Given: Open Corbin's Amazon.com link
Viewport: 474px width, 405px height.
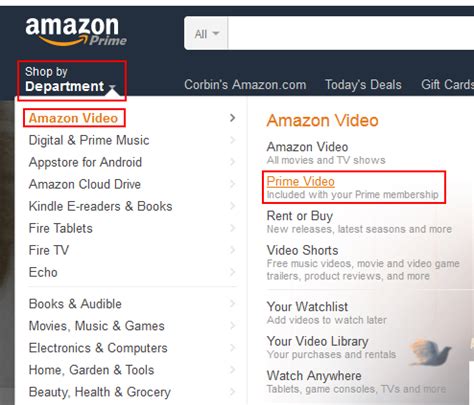Looking at the screenshot, I should coord(245,85).
